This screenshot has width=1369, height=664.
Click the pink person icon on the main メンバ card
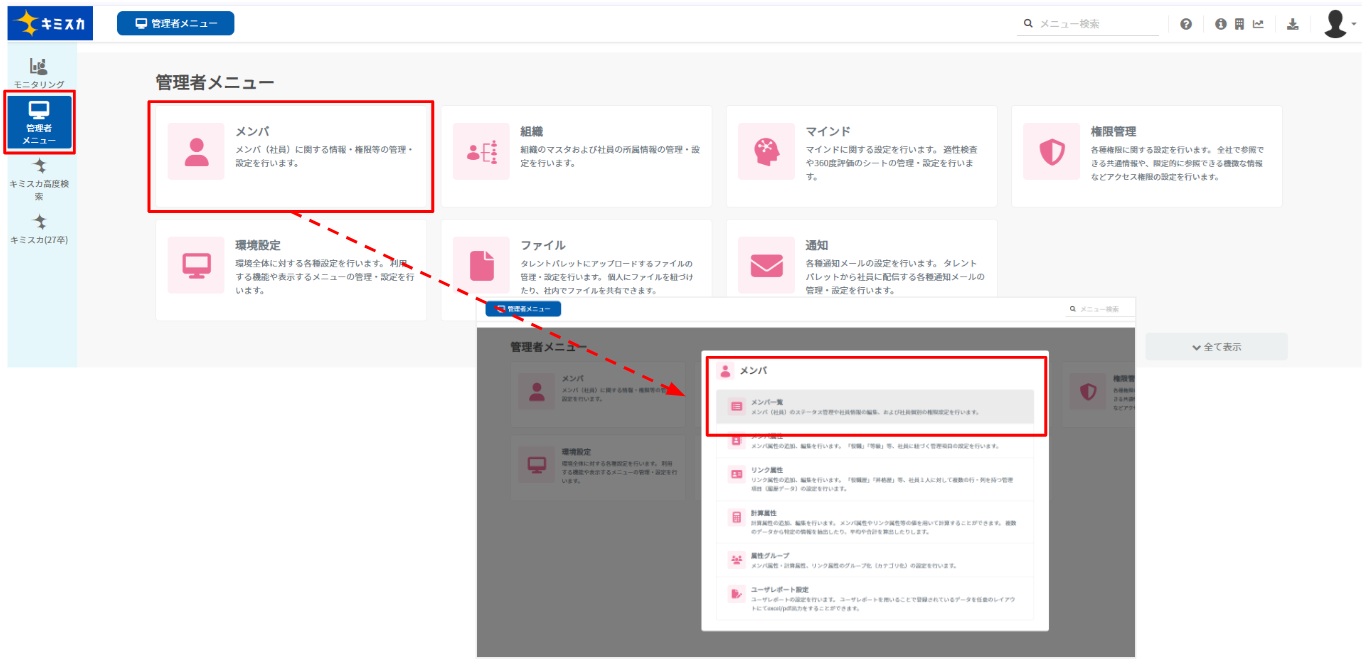click(197, 152)
